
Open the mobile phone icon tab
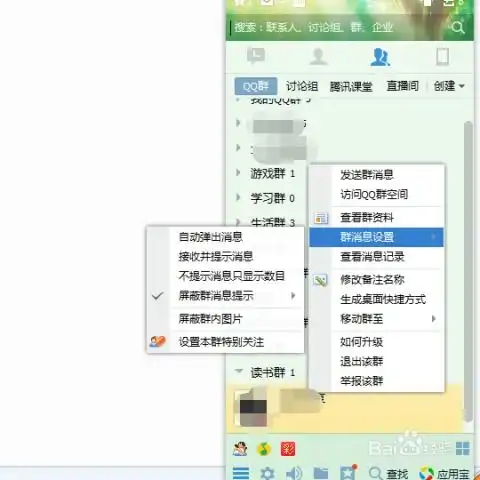tap(443, 57)
